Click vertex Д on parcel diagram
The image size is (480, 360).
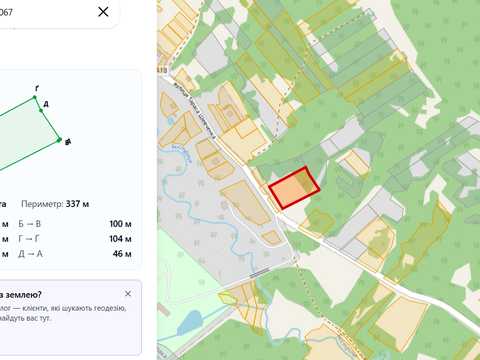[x=41, y=110]
